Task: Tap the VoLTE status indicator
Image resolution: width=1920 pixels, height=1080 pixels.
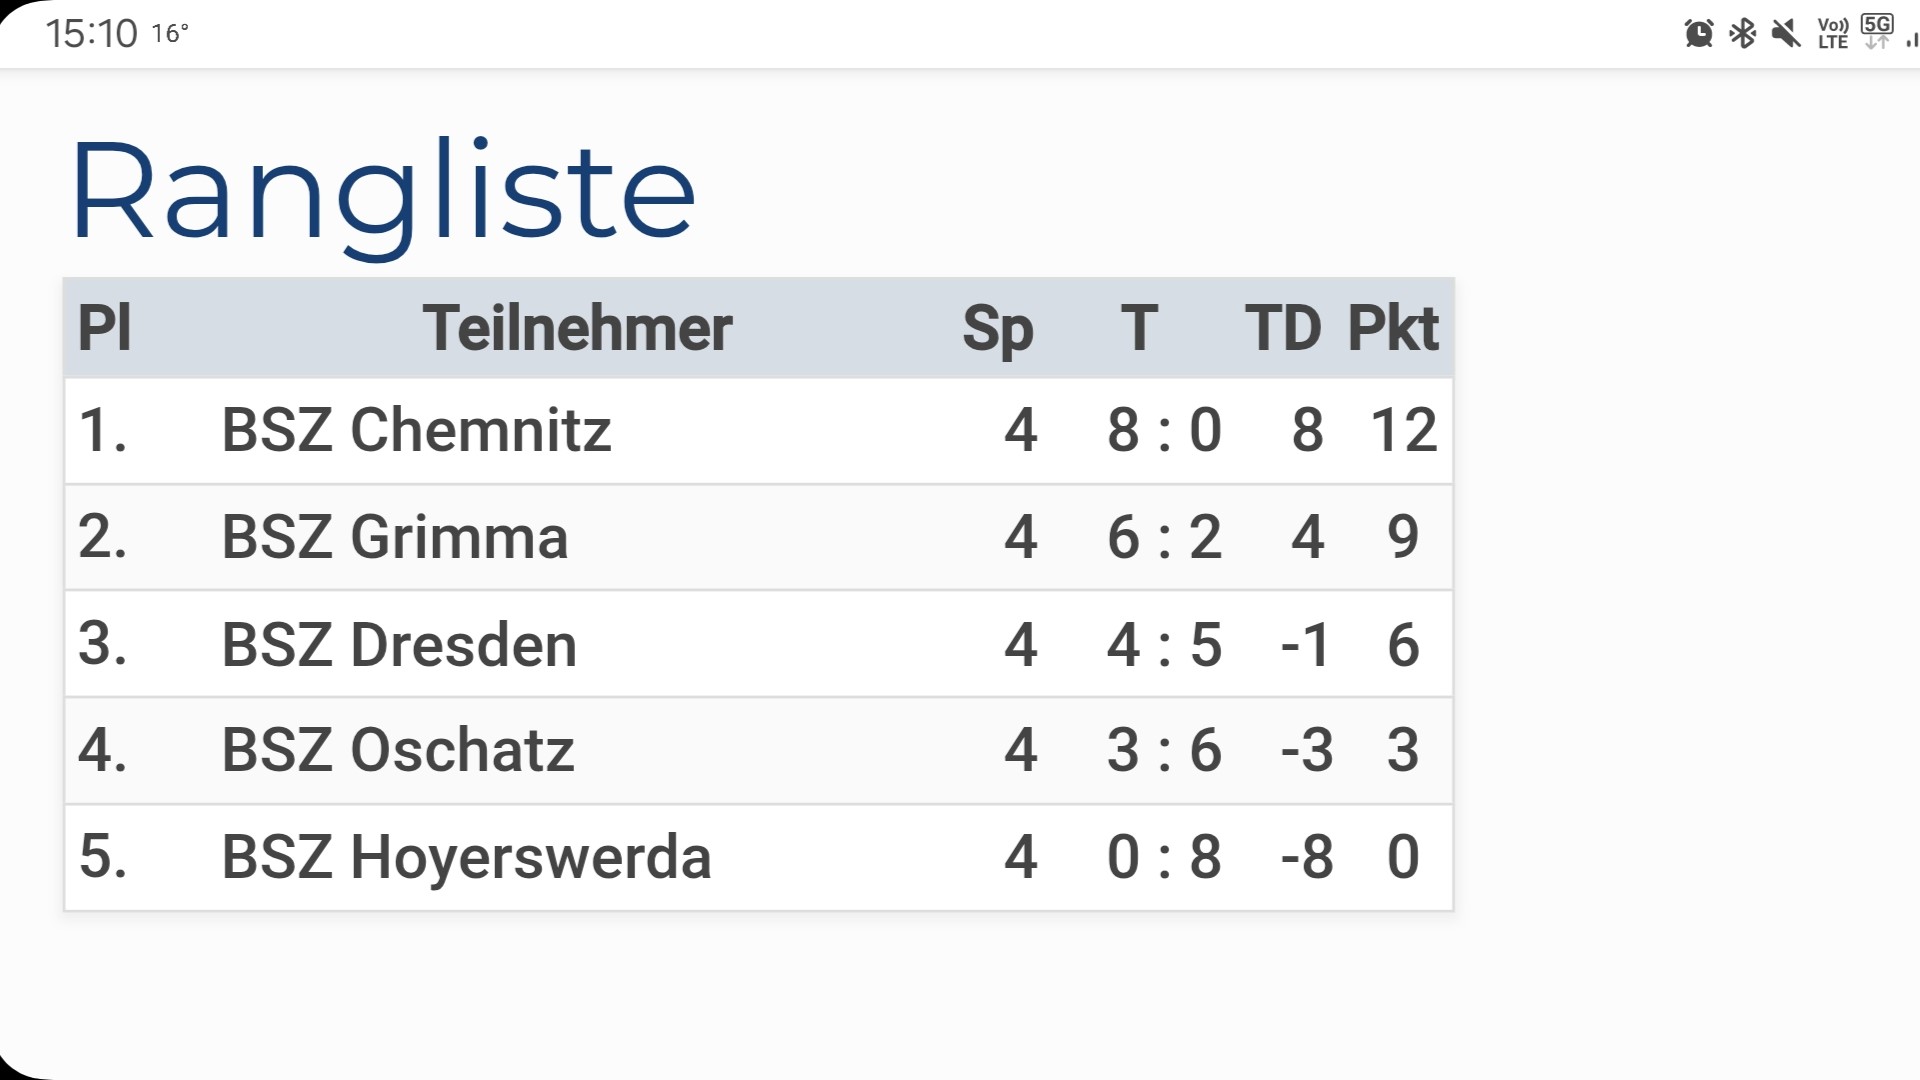Action: (x=1833, y=33)
